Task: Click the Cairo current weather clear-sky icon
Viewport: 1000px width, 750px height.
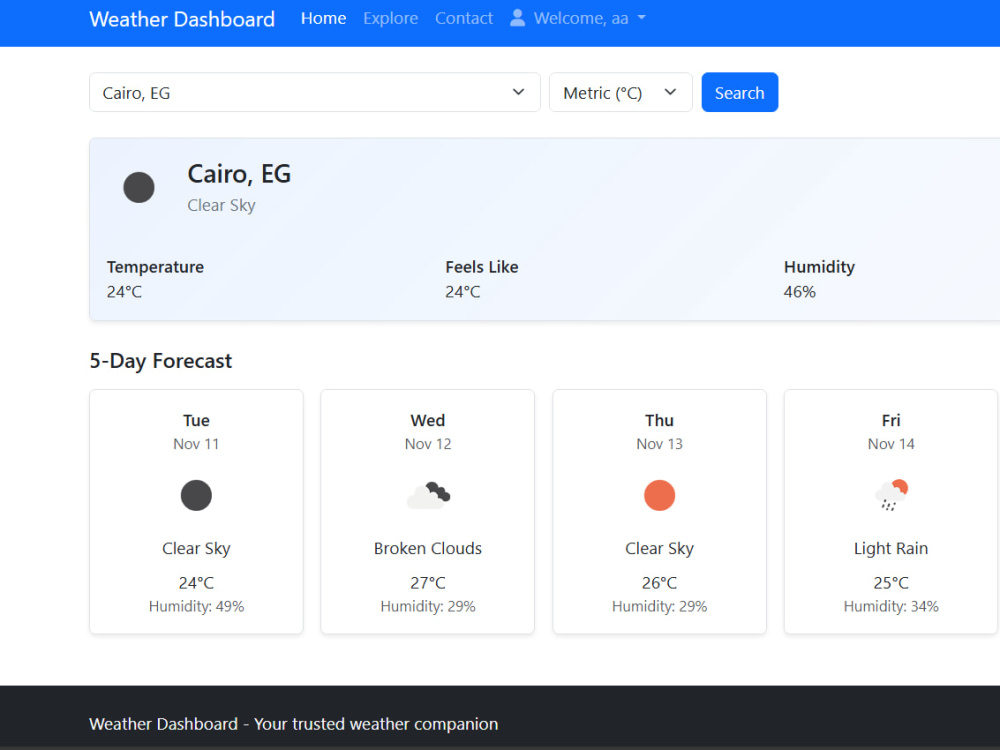Action: coord(139,188)
